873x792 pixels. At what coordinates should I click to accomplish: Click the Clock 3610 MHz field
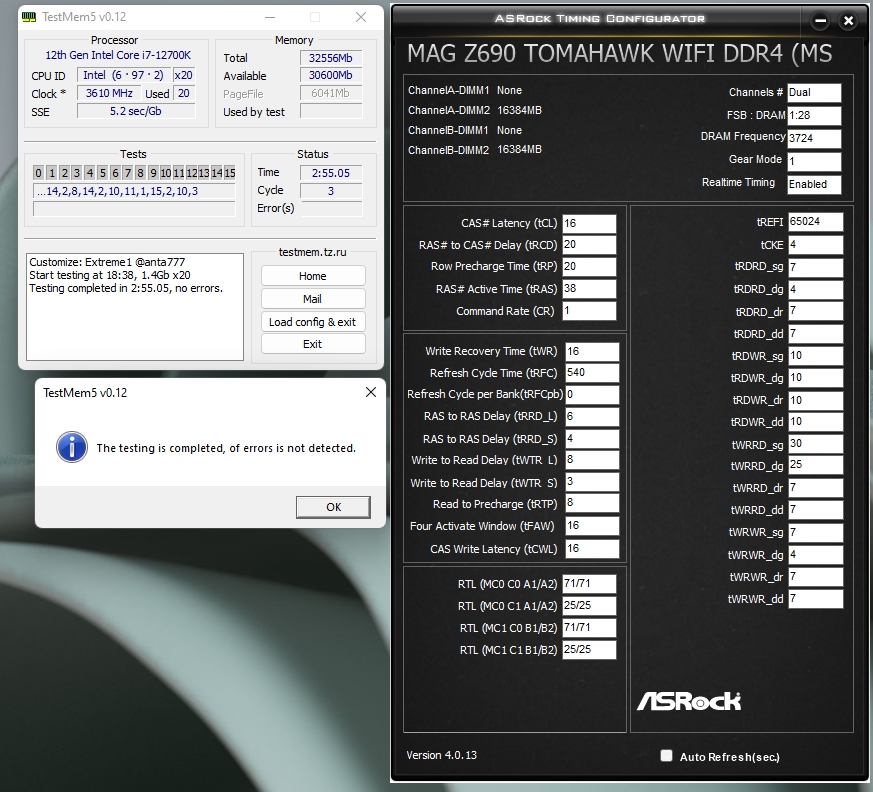pos(109,93)
